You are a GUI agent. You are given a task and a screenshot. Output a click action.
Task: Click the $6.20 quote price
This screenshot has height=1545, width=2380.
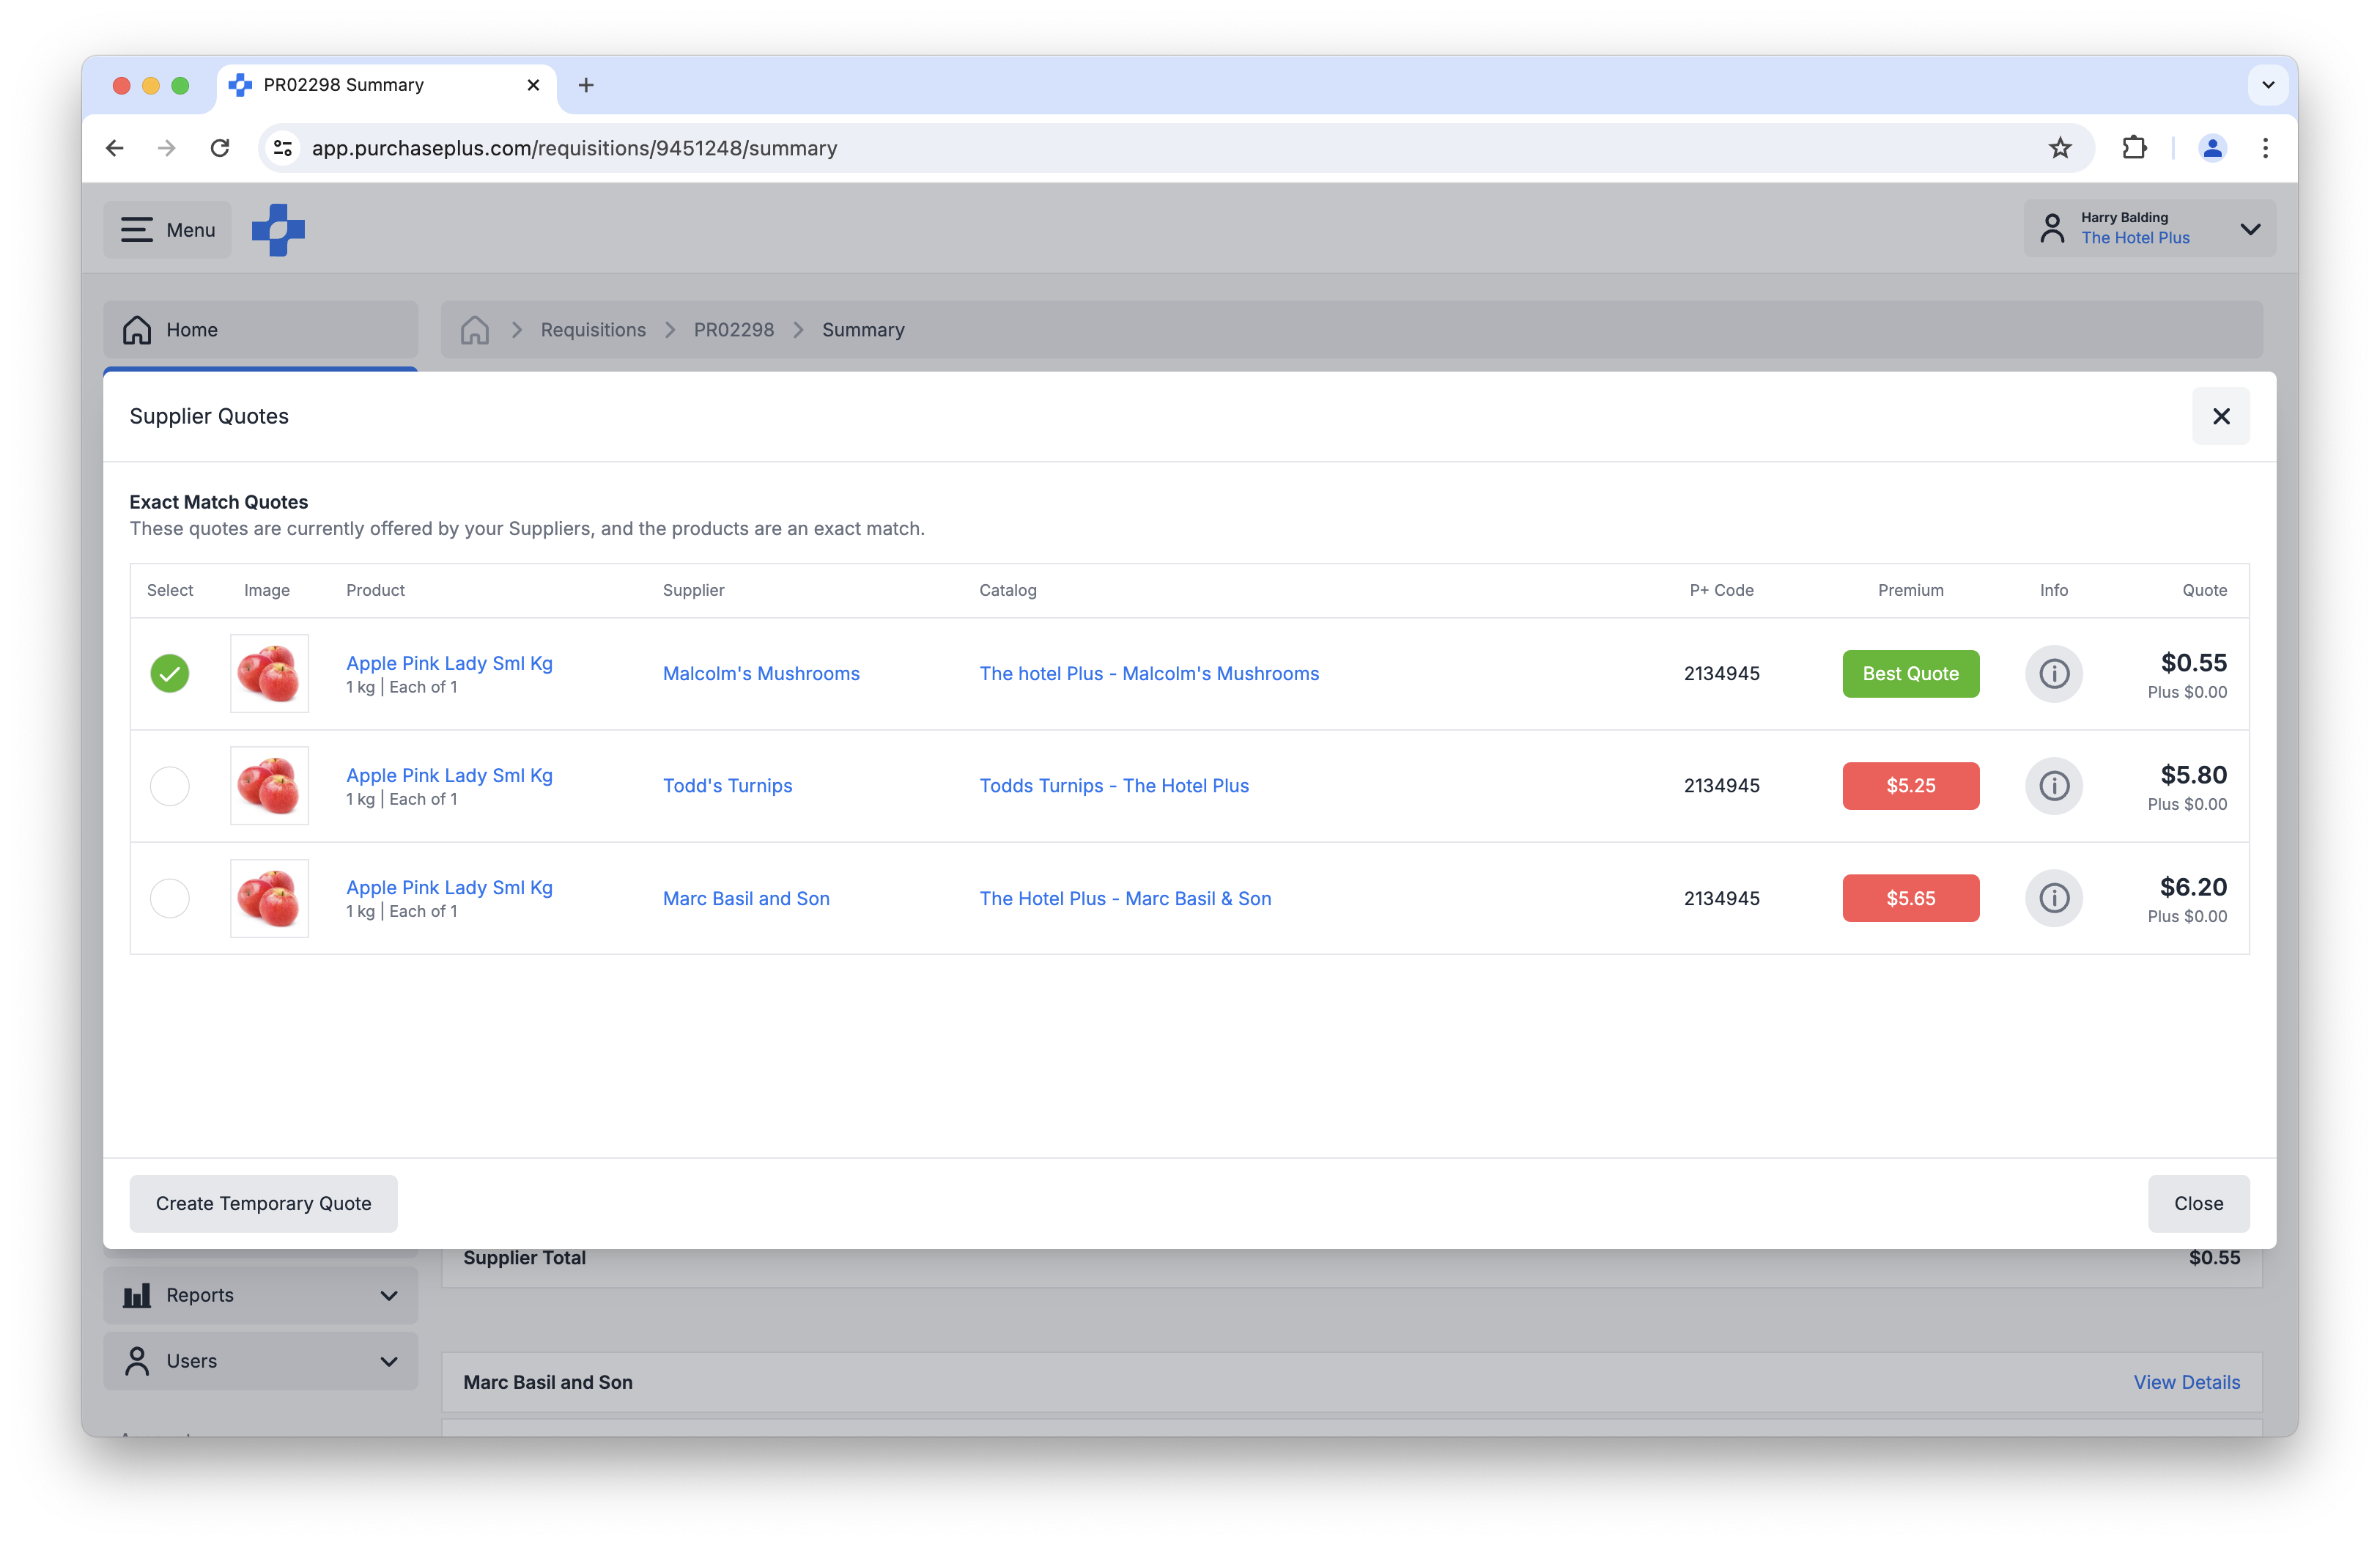point(2193,886)
